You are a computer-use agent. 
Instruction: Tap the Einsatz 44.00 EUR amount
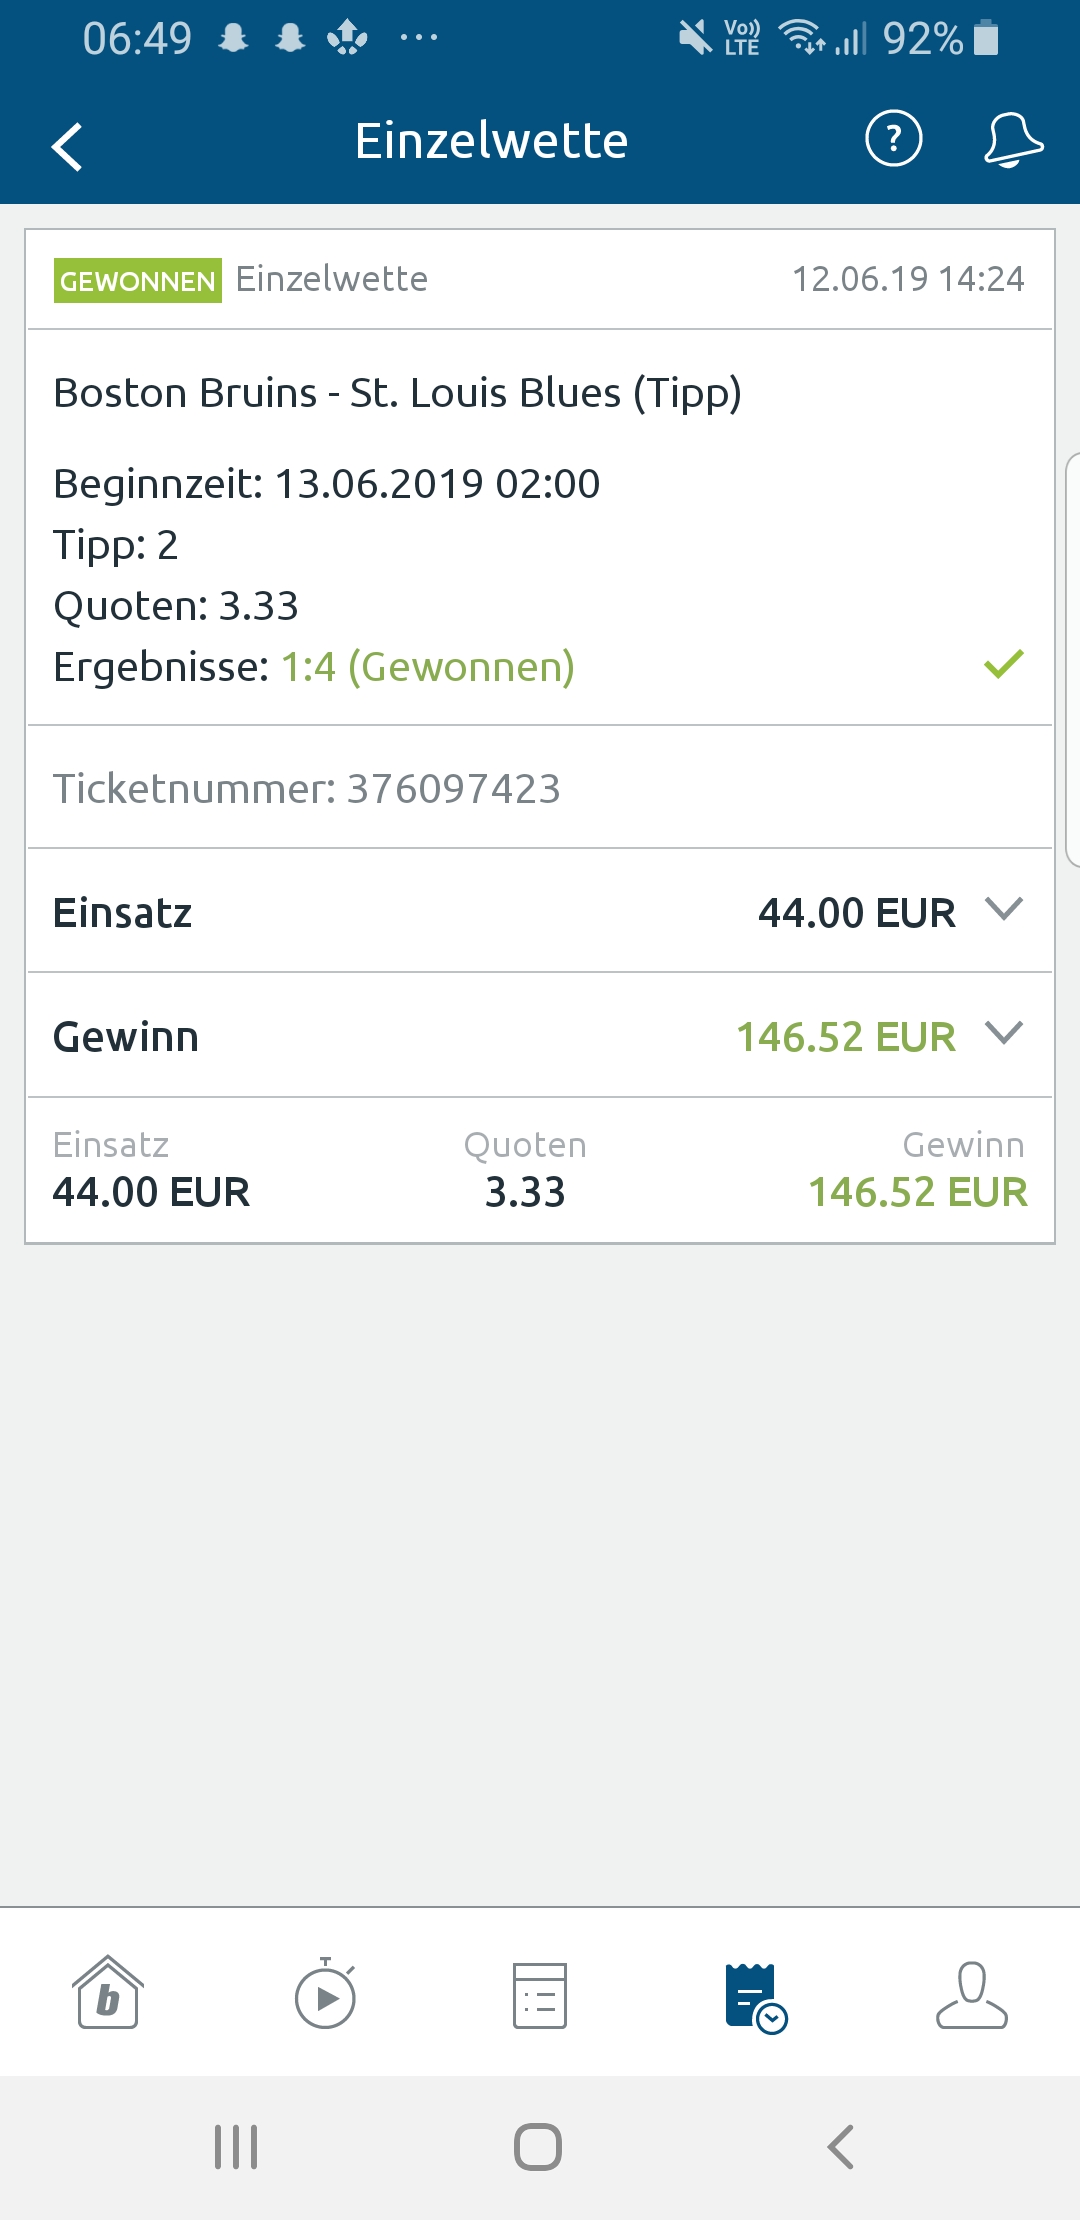click(x=856, y=913)
